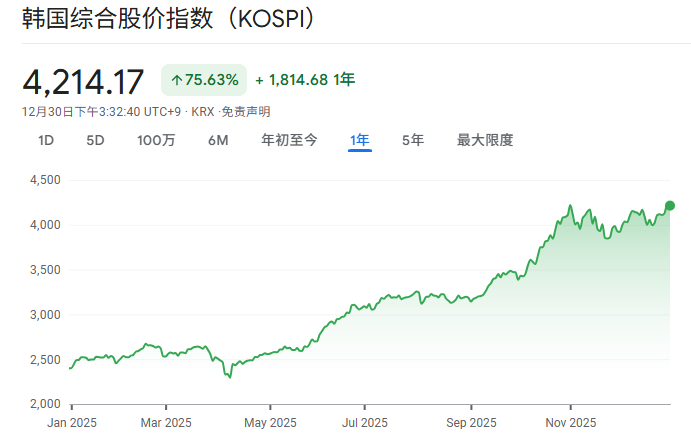
Task: Click the Nov 2025 axis label
Action: tap(571, 423)
